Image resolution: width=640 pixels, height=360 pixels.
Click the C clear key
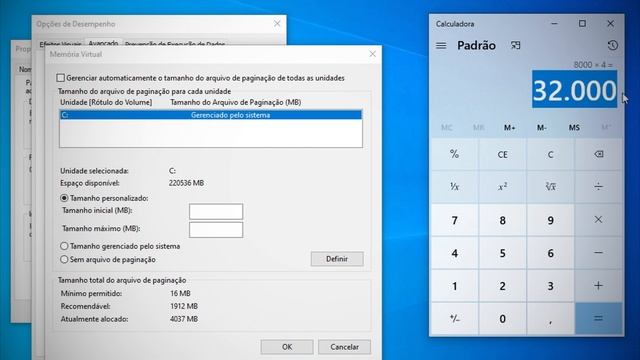(550, 154)
